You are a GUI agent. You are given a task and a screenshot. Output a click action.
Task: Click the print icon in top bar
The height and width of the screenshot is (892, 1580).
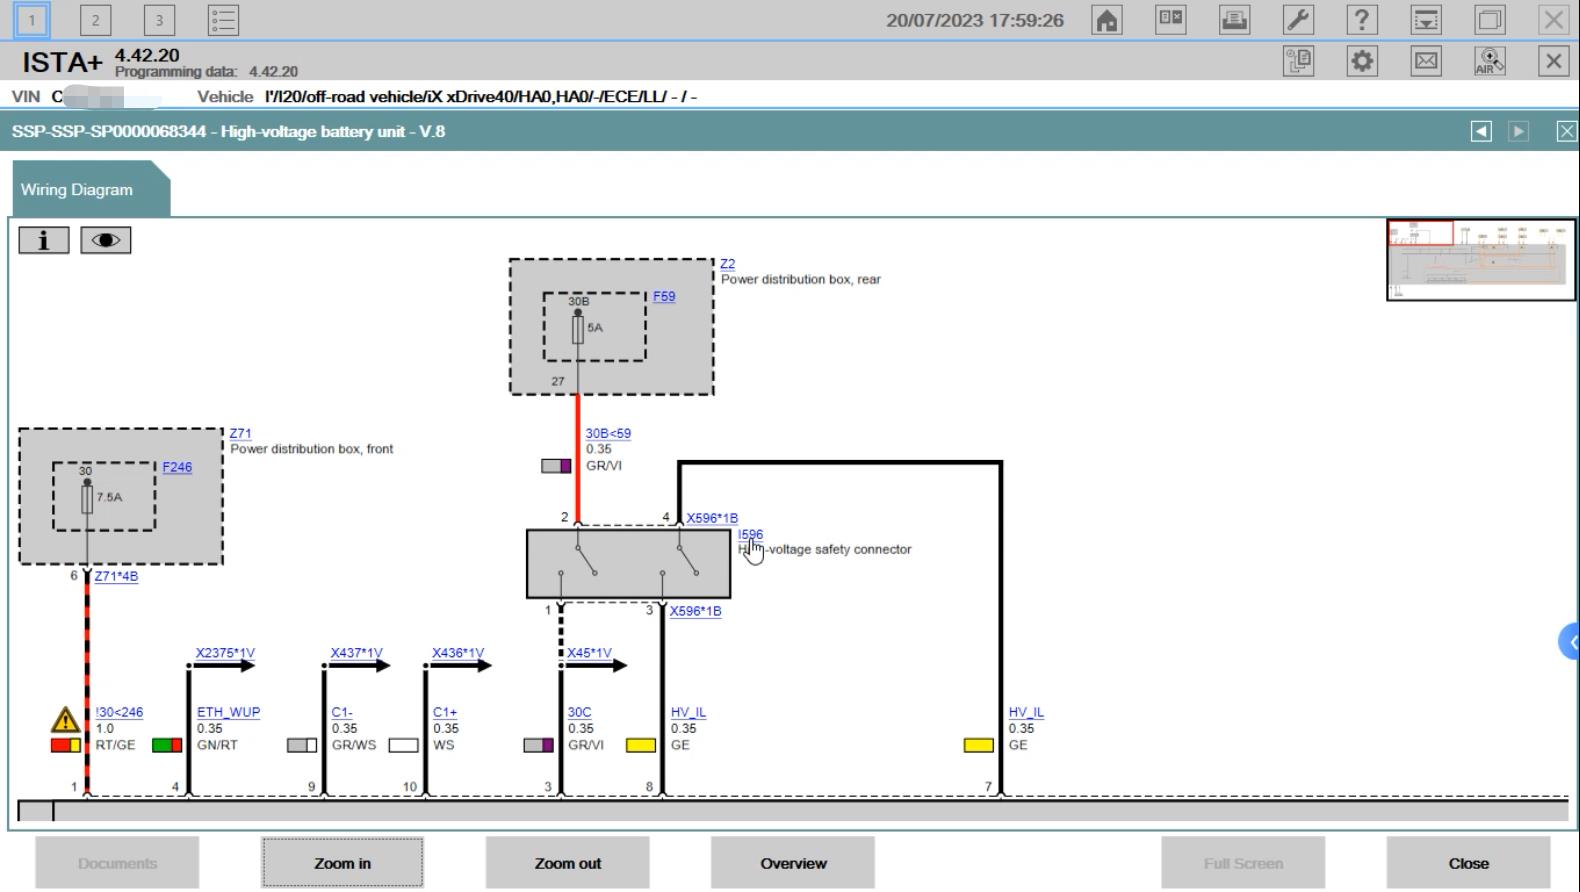tap(1234, 20)
